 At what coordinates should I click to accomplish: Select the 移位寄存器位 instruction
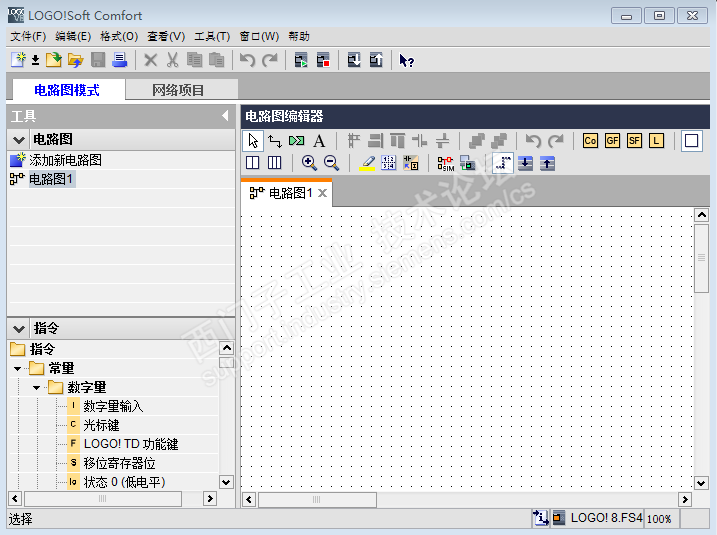coord(119,463)
